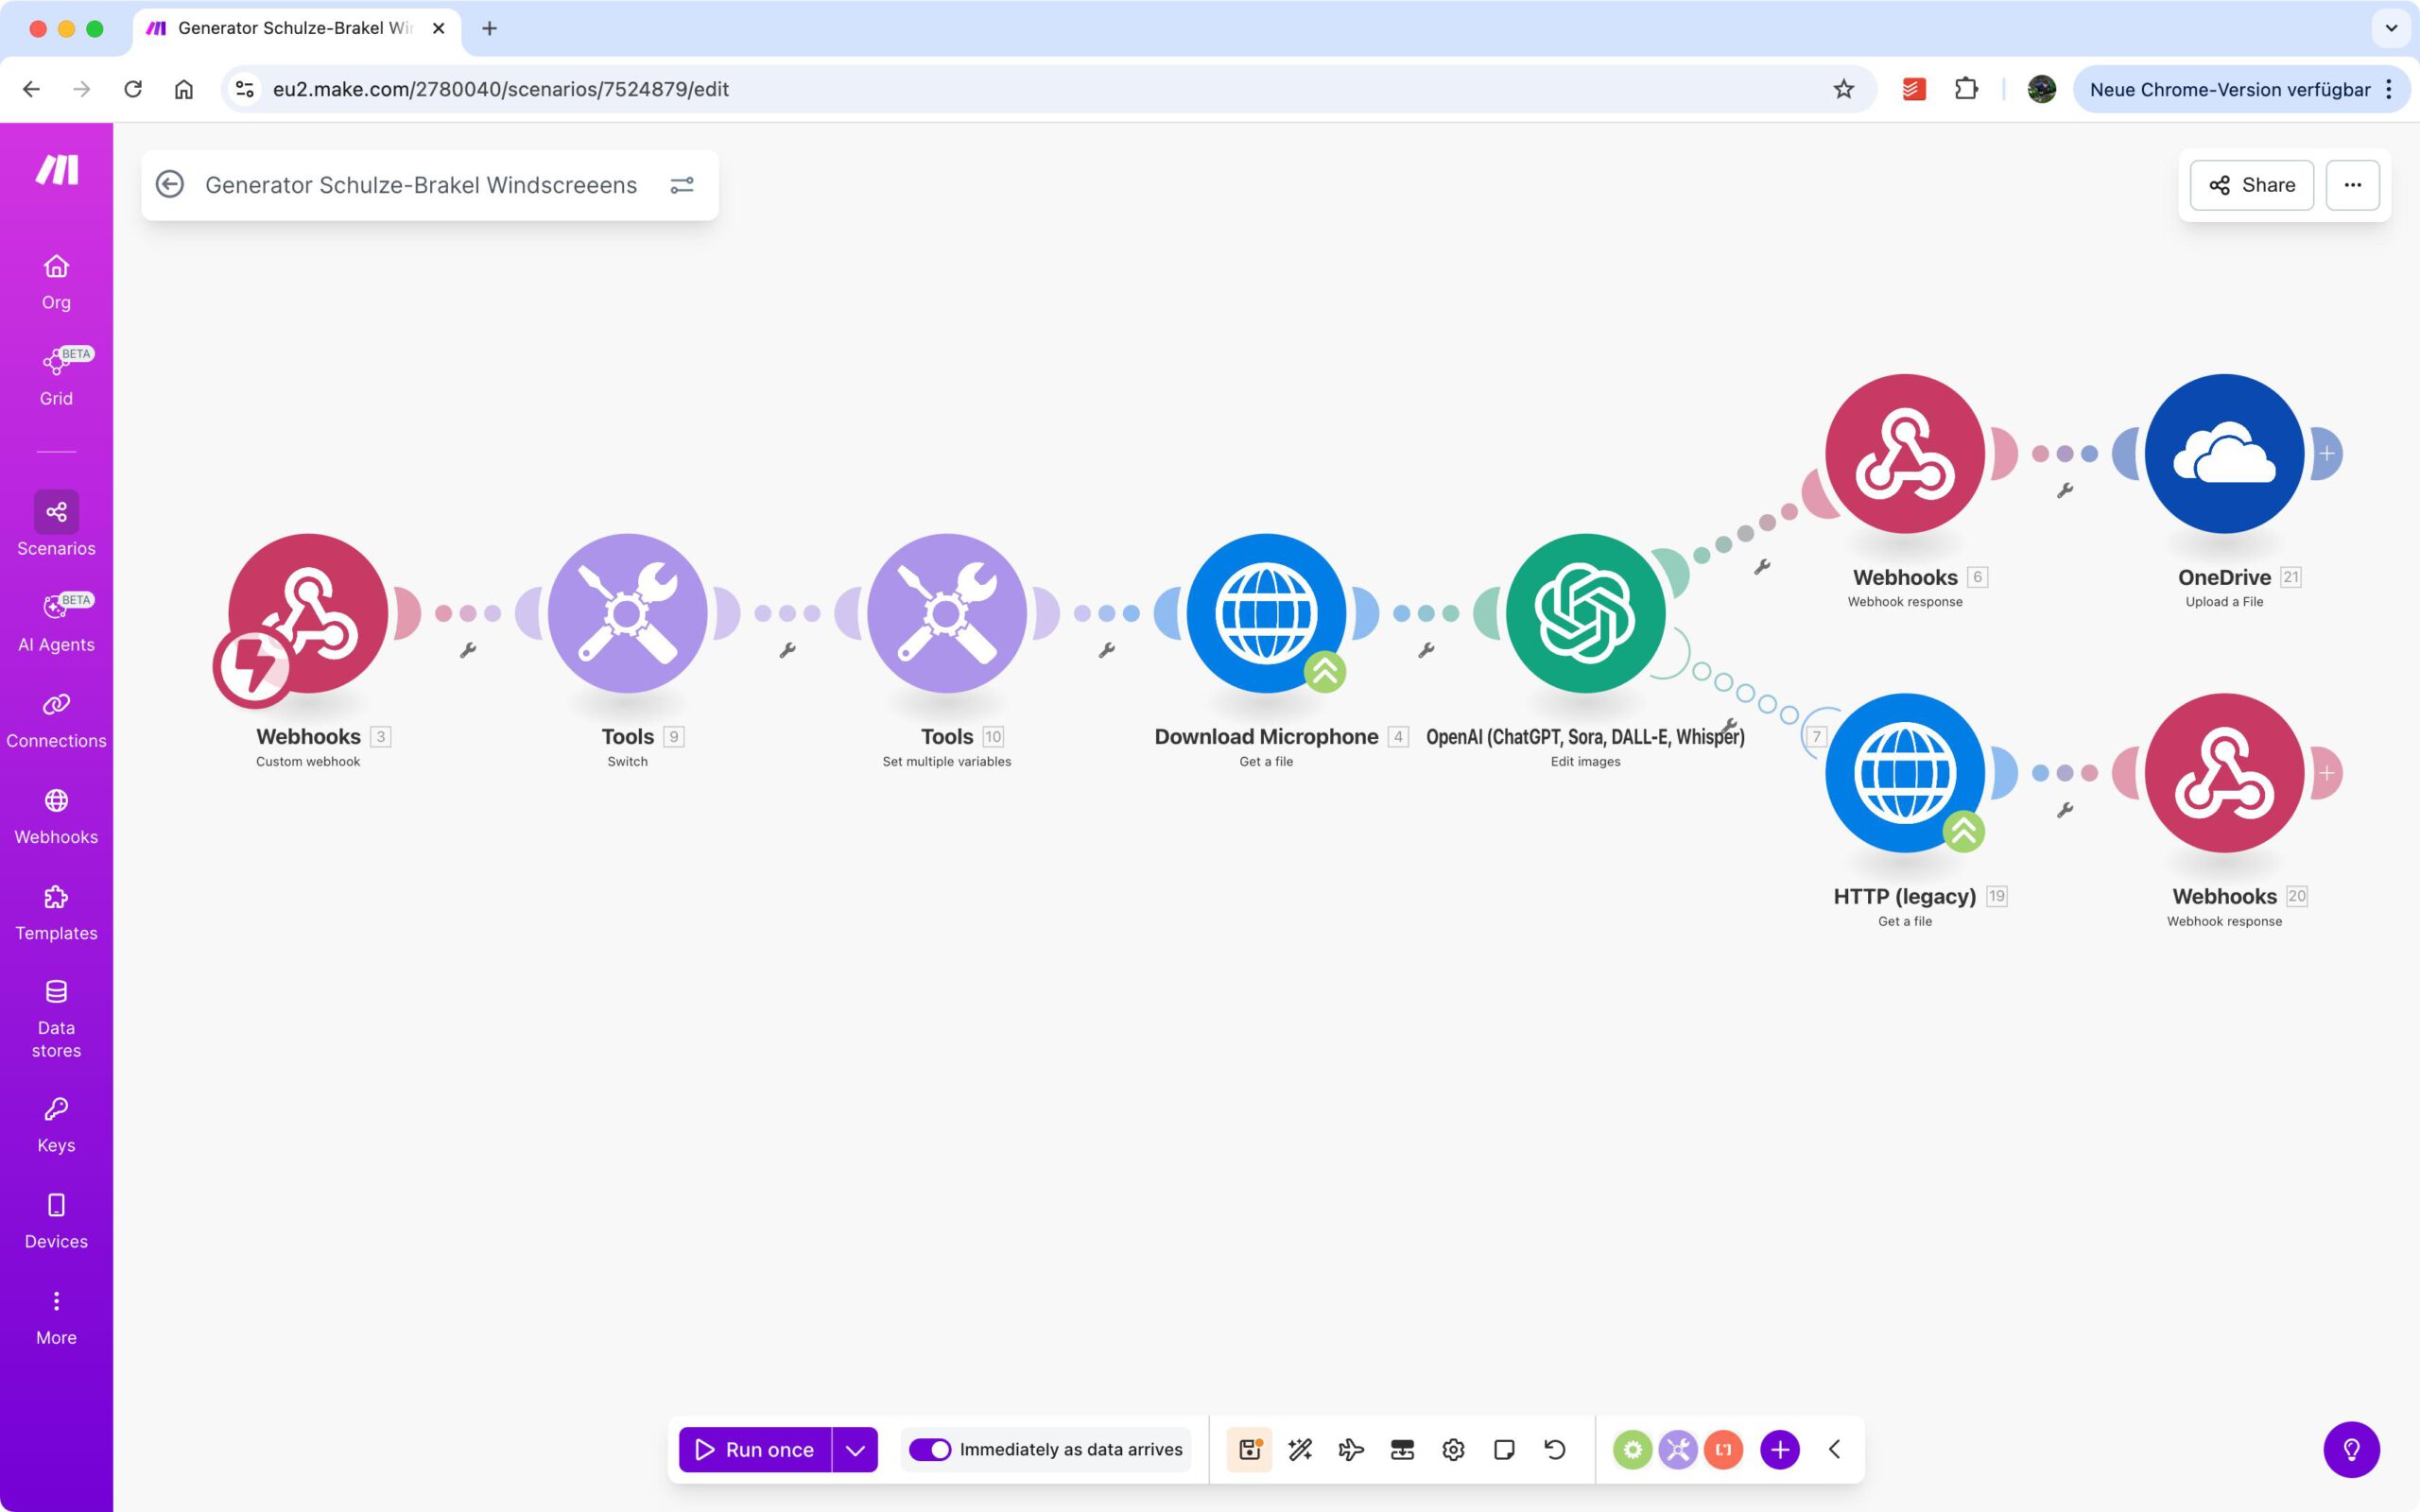Open Templates in the left sidebar
The width and height of the screenshot is (2420, 1512).
pyautogui.click(x=56, y=912)
